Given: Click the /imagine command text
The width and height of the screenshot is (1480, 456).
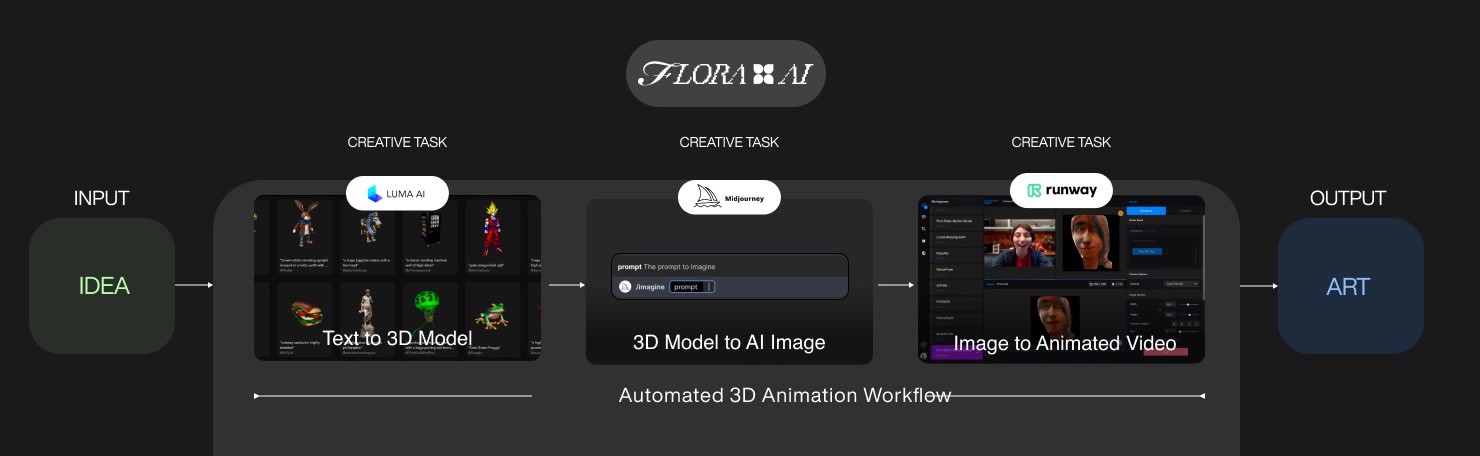Looking at the screenshot, I should [x=650, y=287].
